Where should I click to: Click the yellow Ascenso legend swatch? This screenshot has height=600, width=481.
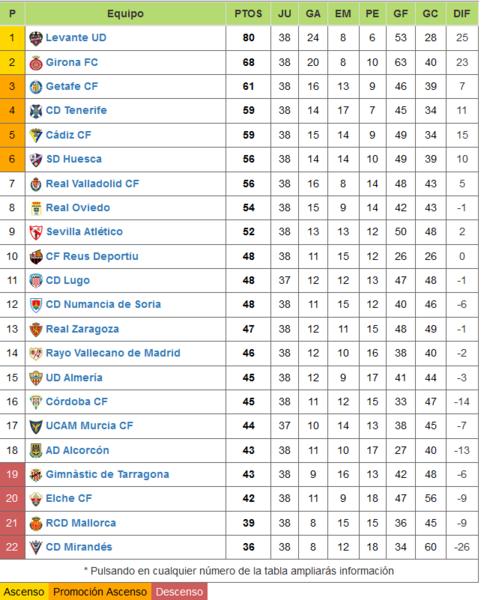coord(24,592)
